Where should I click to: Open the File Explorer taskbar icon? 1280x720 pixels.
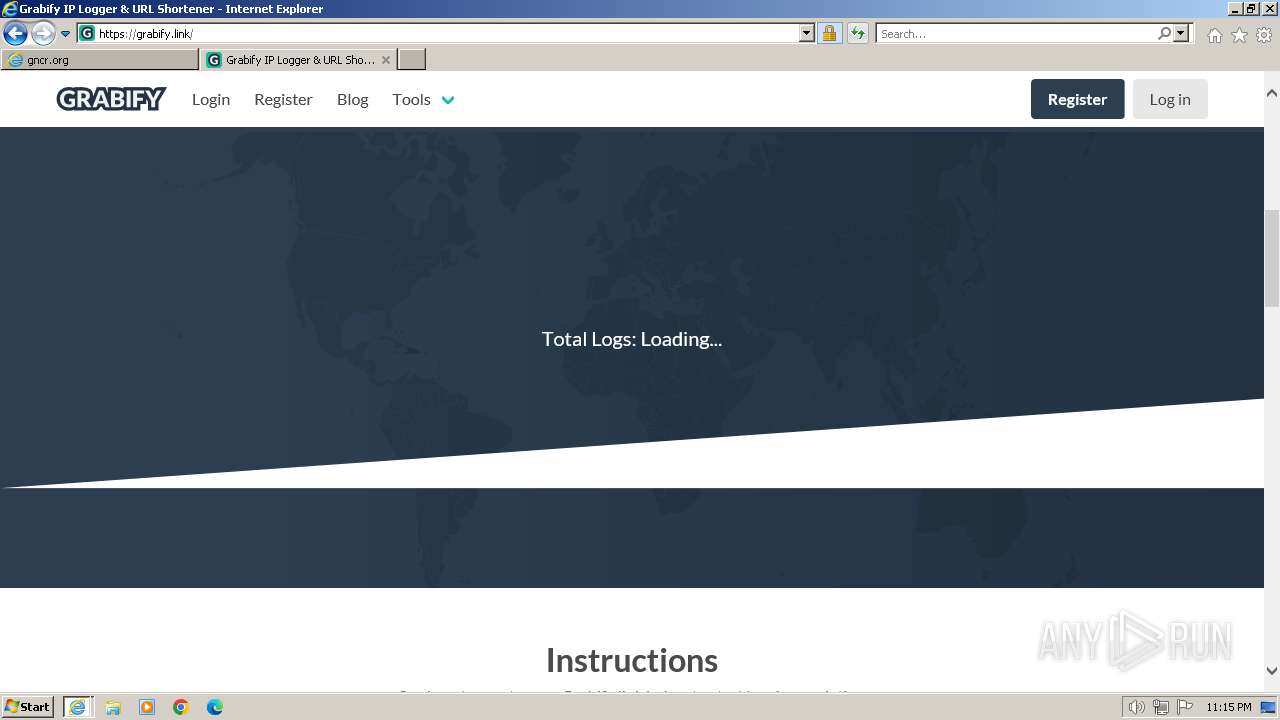[113, 707]
